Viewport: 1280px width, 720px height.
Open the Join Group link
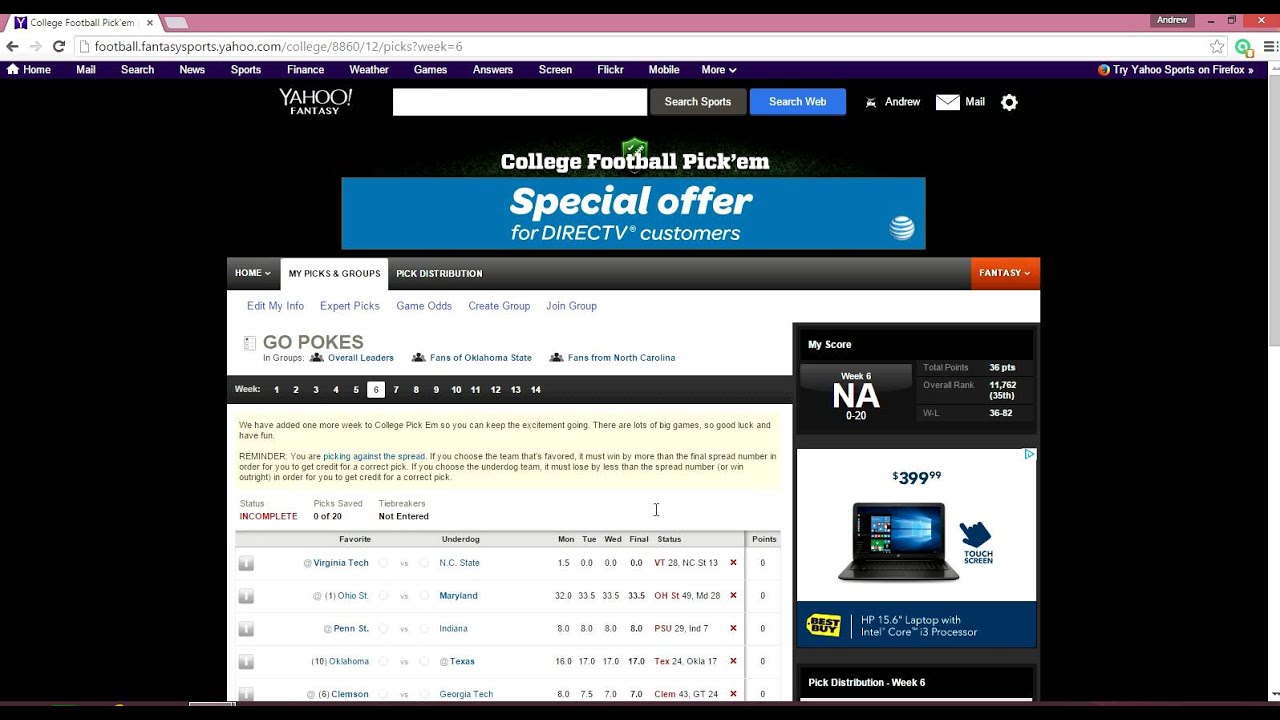coord(572,306)
